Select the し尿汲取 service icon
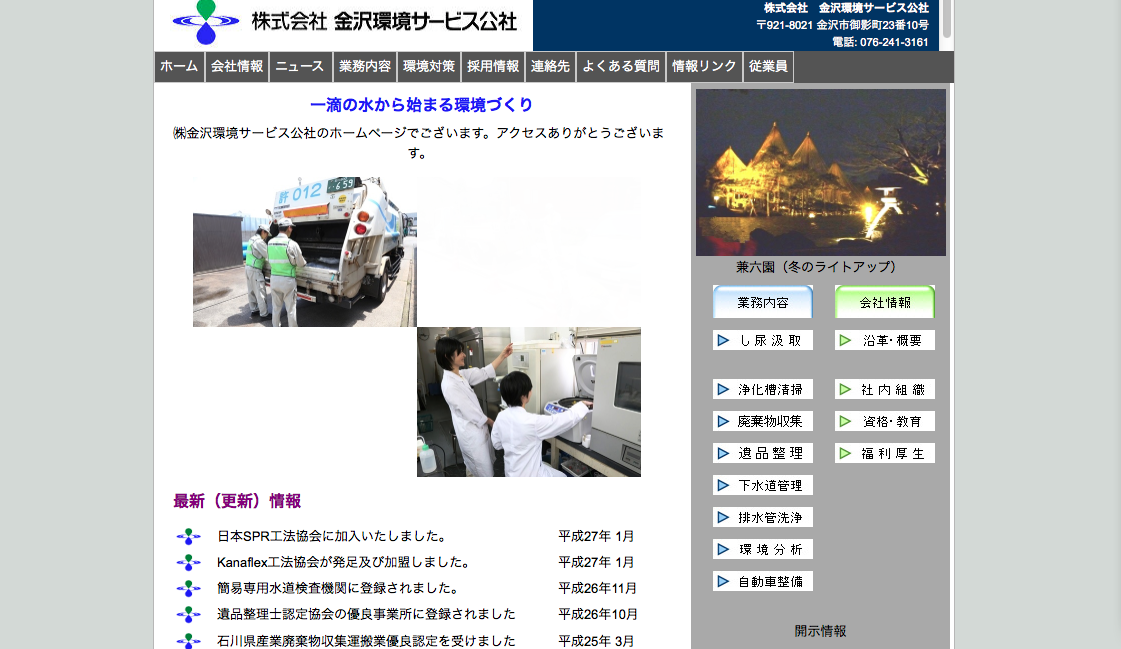 [x=762, y=339]
